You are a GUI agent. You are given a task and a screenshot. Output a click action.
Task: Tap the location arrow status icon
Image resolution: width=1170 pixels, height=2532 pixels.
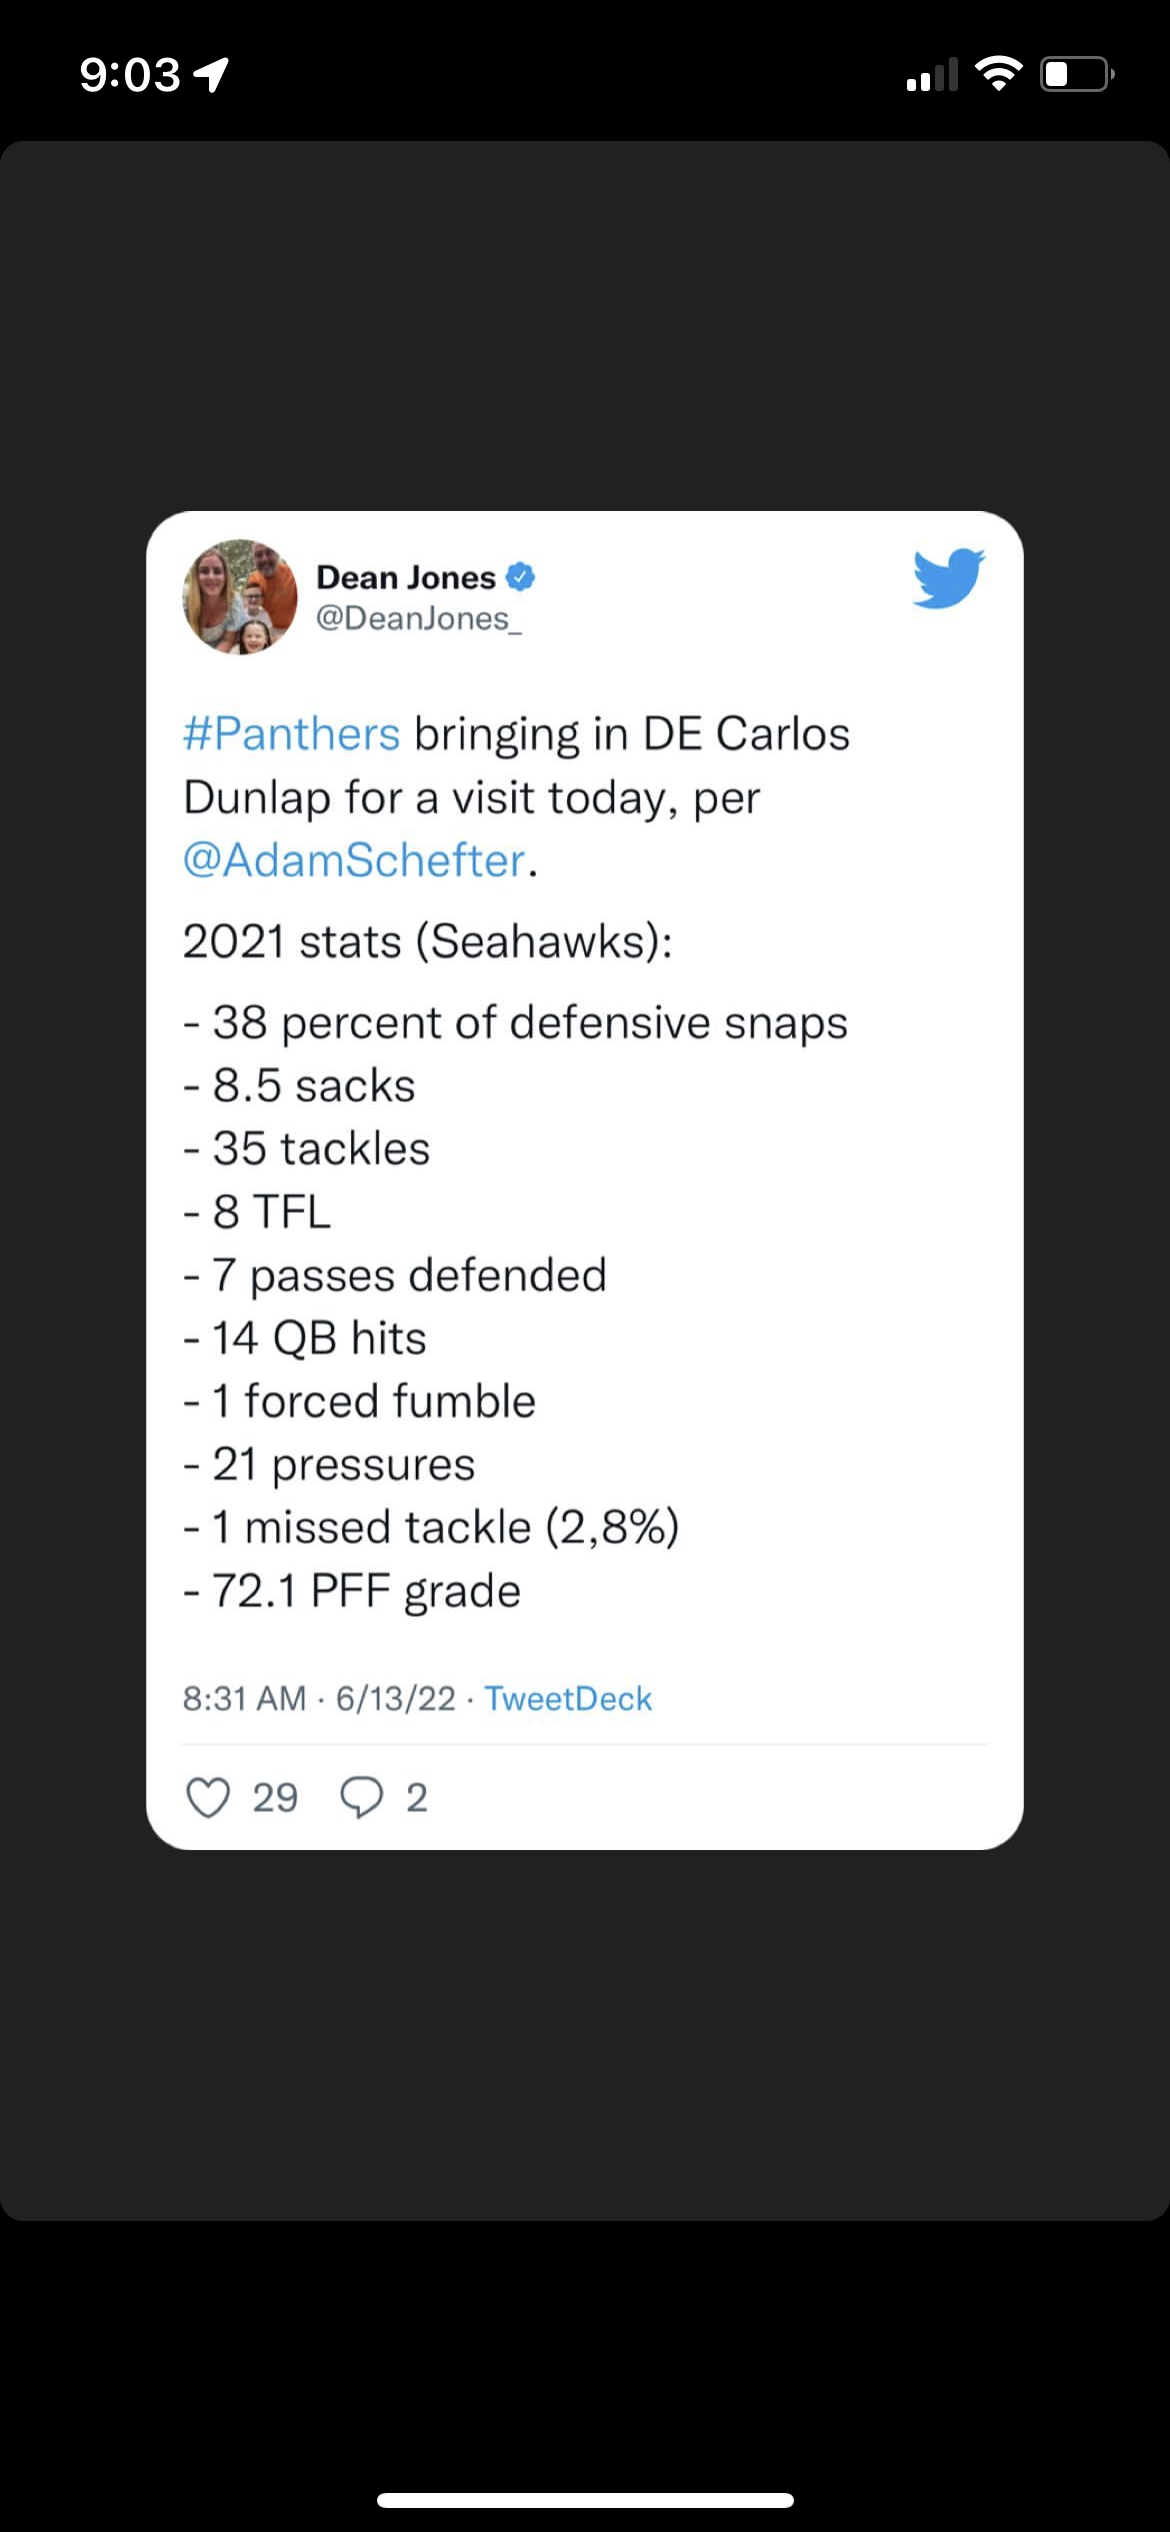211,74
